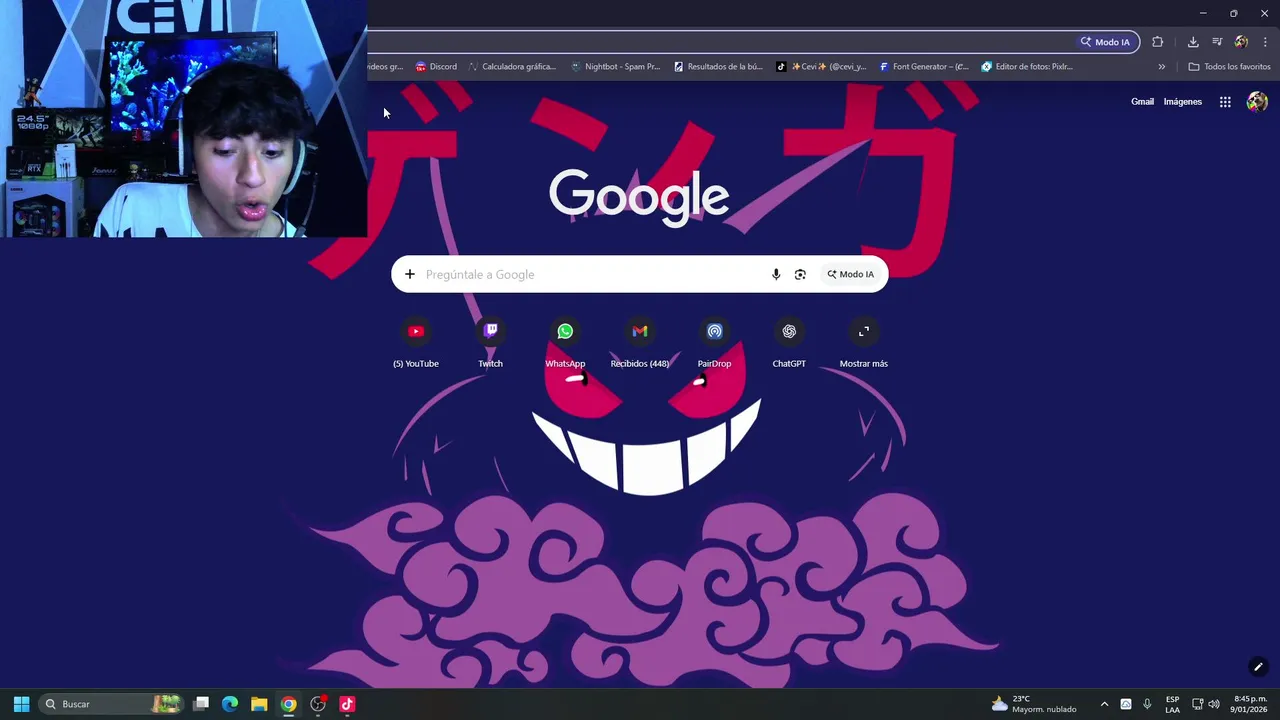This screenshot has height=720, width=1280.
Task: Open the network display icon in tray
Action: pos(1197,704)
